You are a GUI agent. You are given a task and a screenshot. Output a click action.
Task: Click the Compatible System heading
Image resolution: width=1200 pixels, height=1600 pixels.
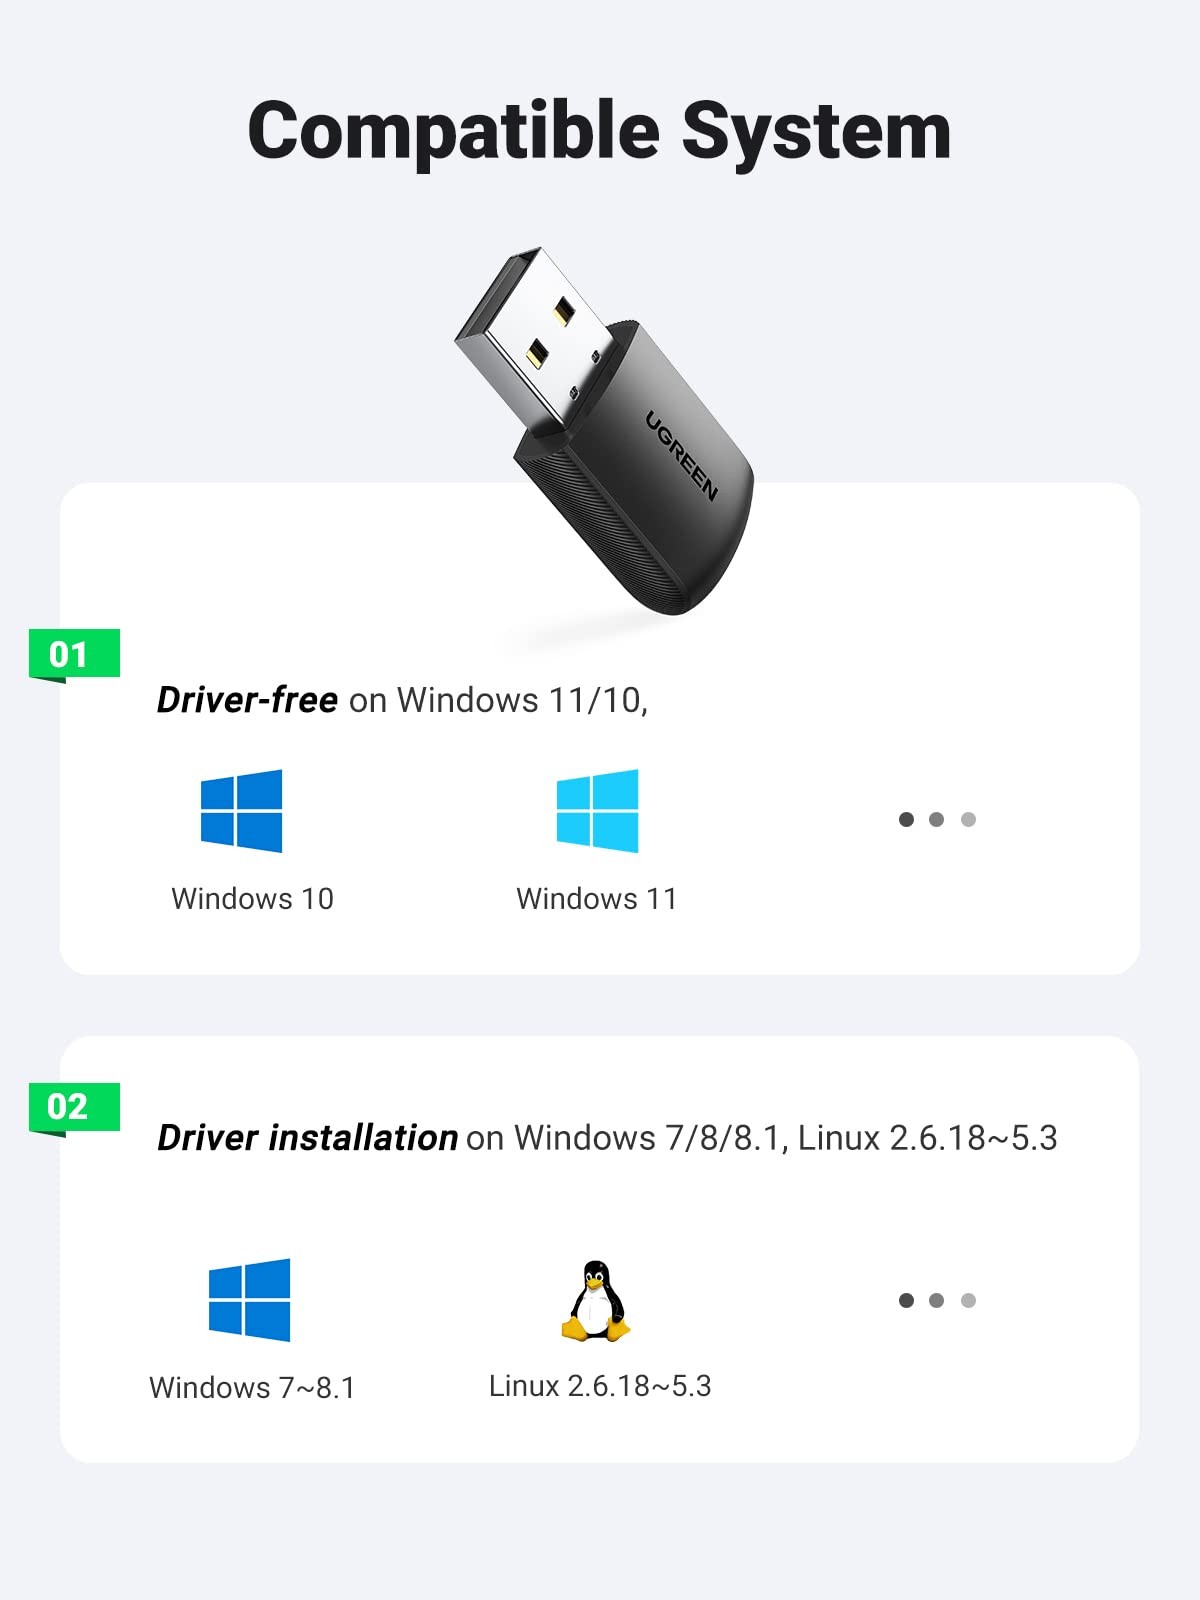pos(599,132)
